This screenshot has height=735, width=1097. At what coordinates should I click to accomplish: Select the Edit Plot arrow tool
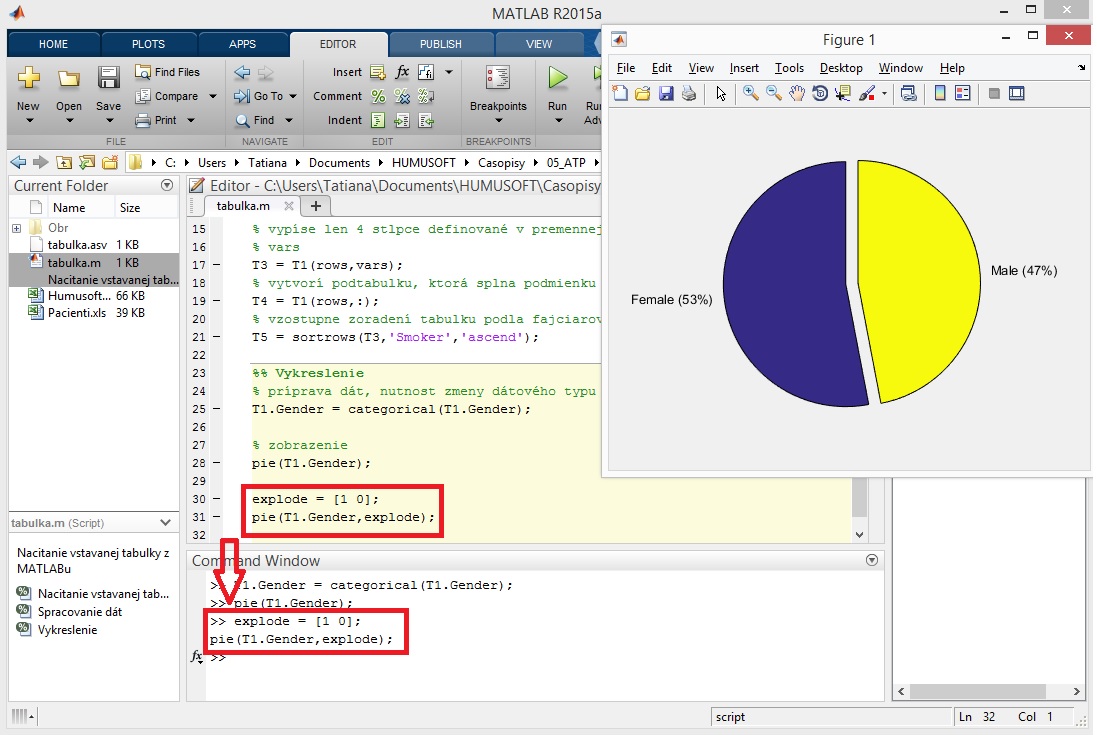(x=721, y=93)
